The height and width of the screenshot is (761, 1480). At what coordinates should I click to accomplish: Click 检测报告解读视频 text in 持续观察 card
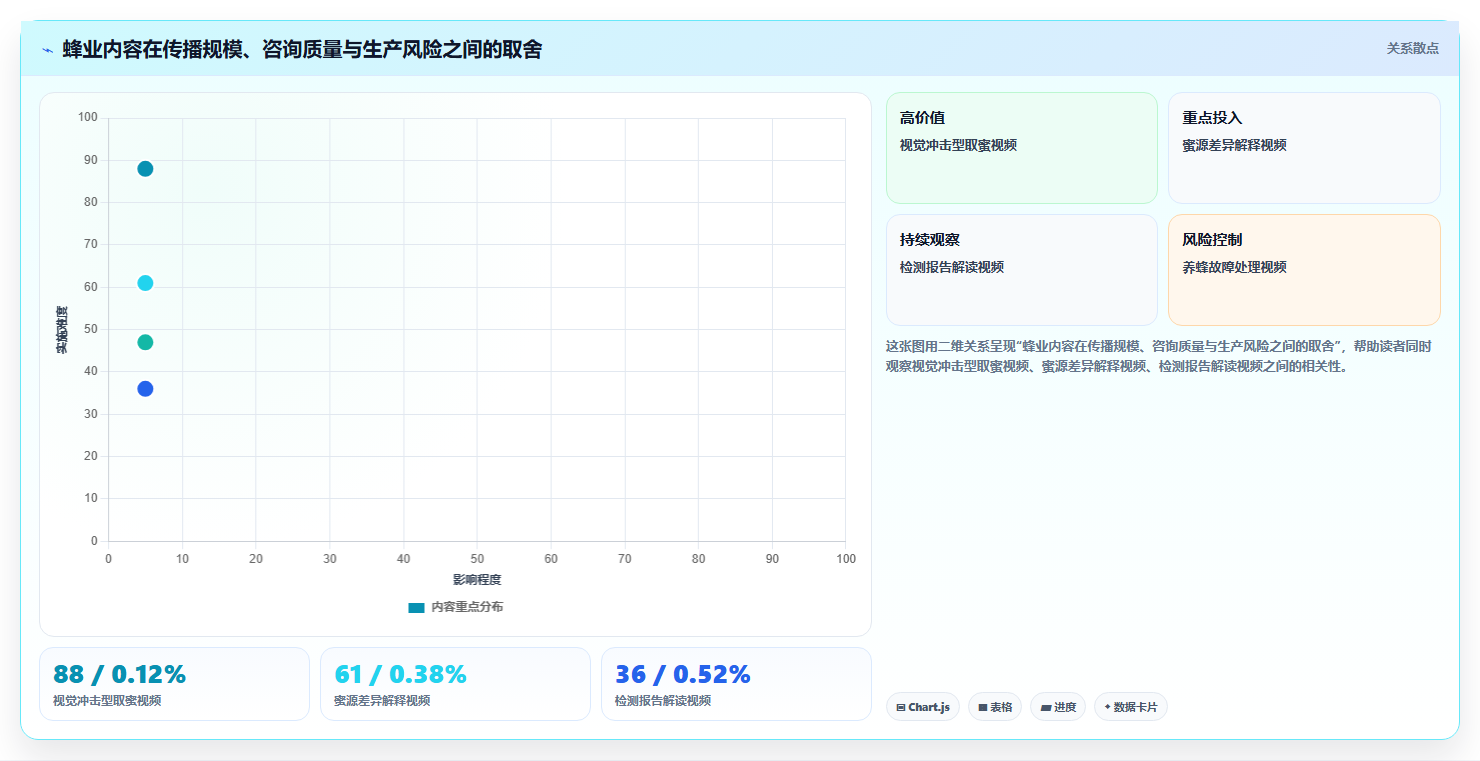click(x=952, y=267)
